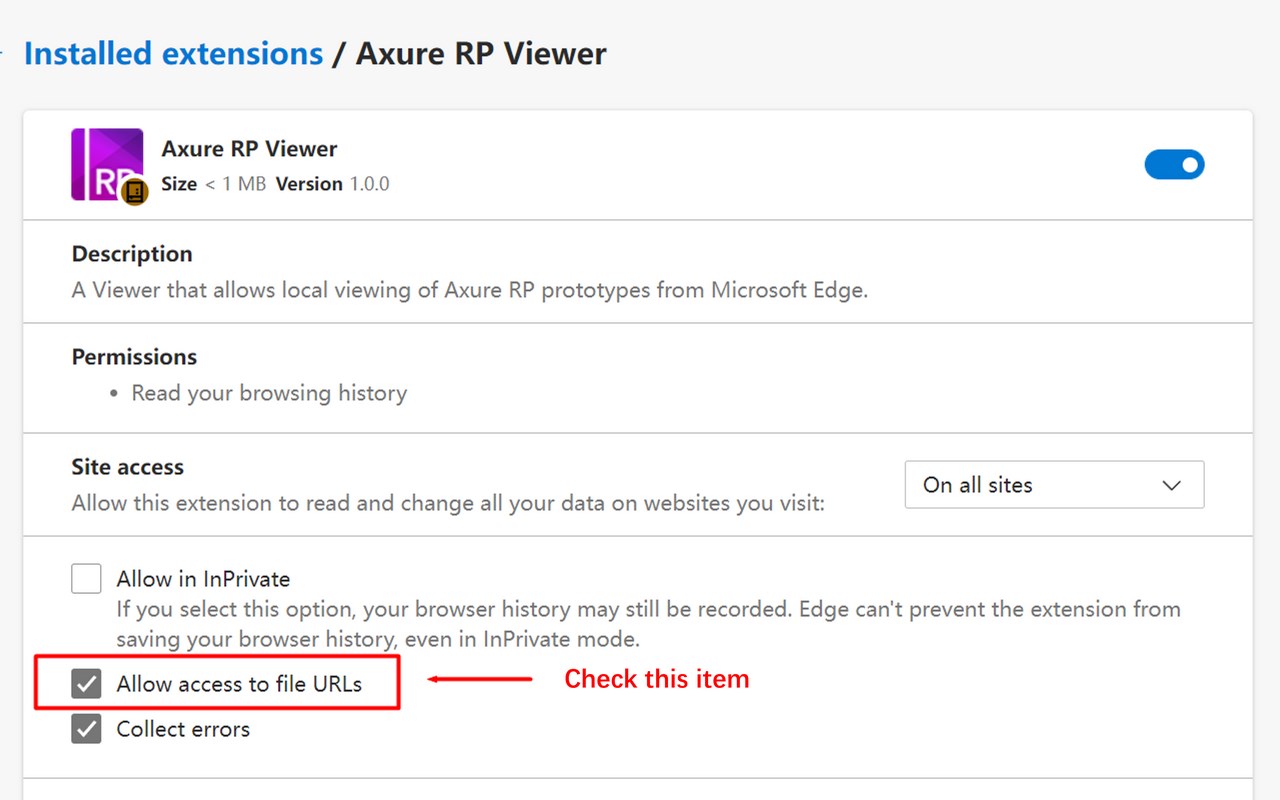
Task: Click the Site access dropdown chevron arrow
Action: [x=1172, y=486]
